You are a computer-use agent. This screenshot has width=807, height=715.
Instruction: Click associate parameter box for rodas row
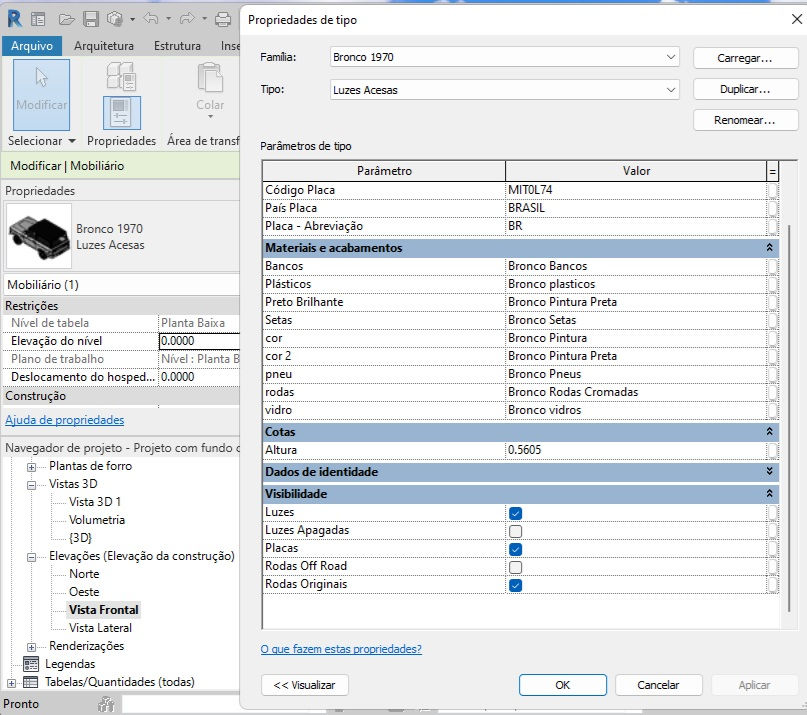coord(772,392)
